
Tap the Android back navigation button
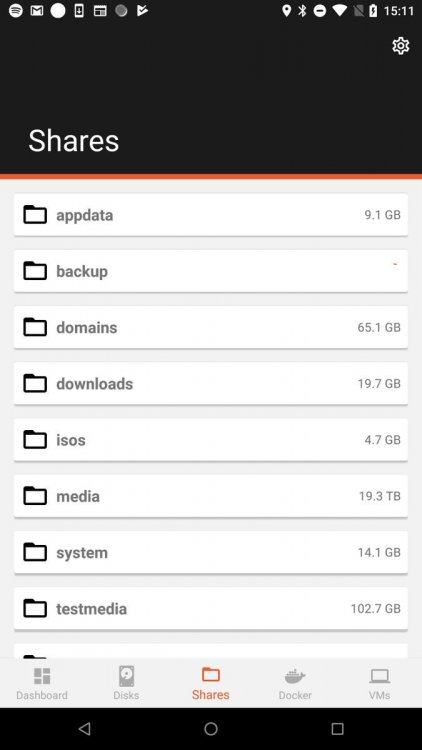[84, 728]
